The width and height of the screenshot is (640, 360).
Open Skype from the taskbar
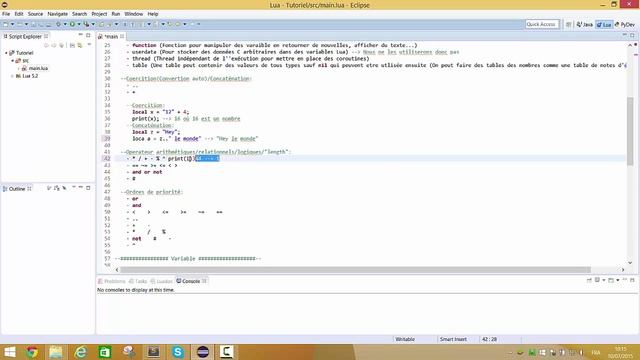pos(178,352)
